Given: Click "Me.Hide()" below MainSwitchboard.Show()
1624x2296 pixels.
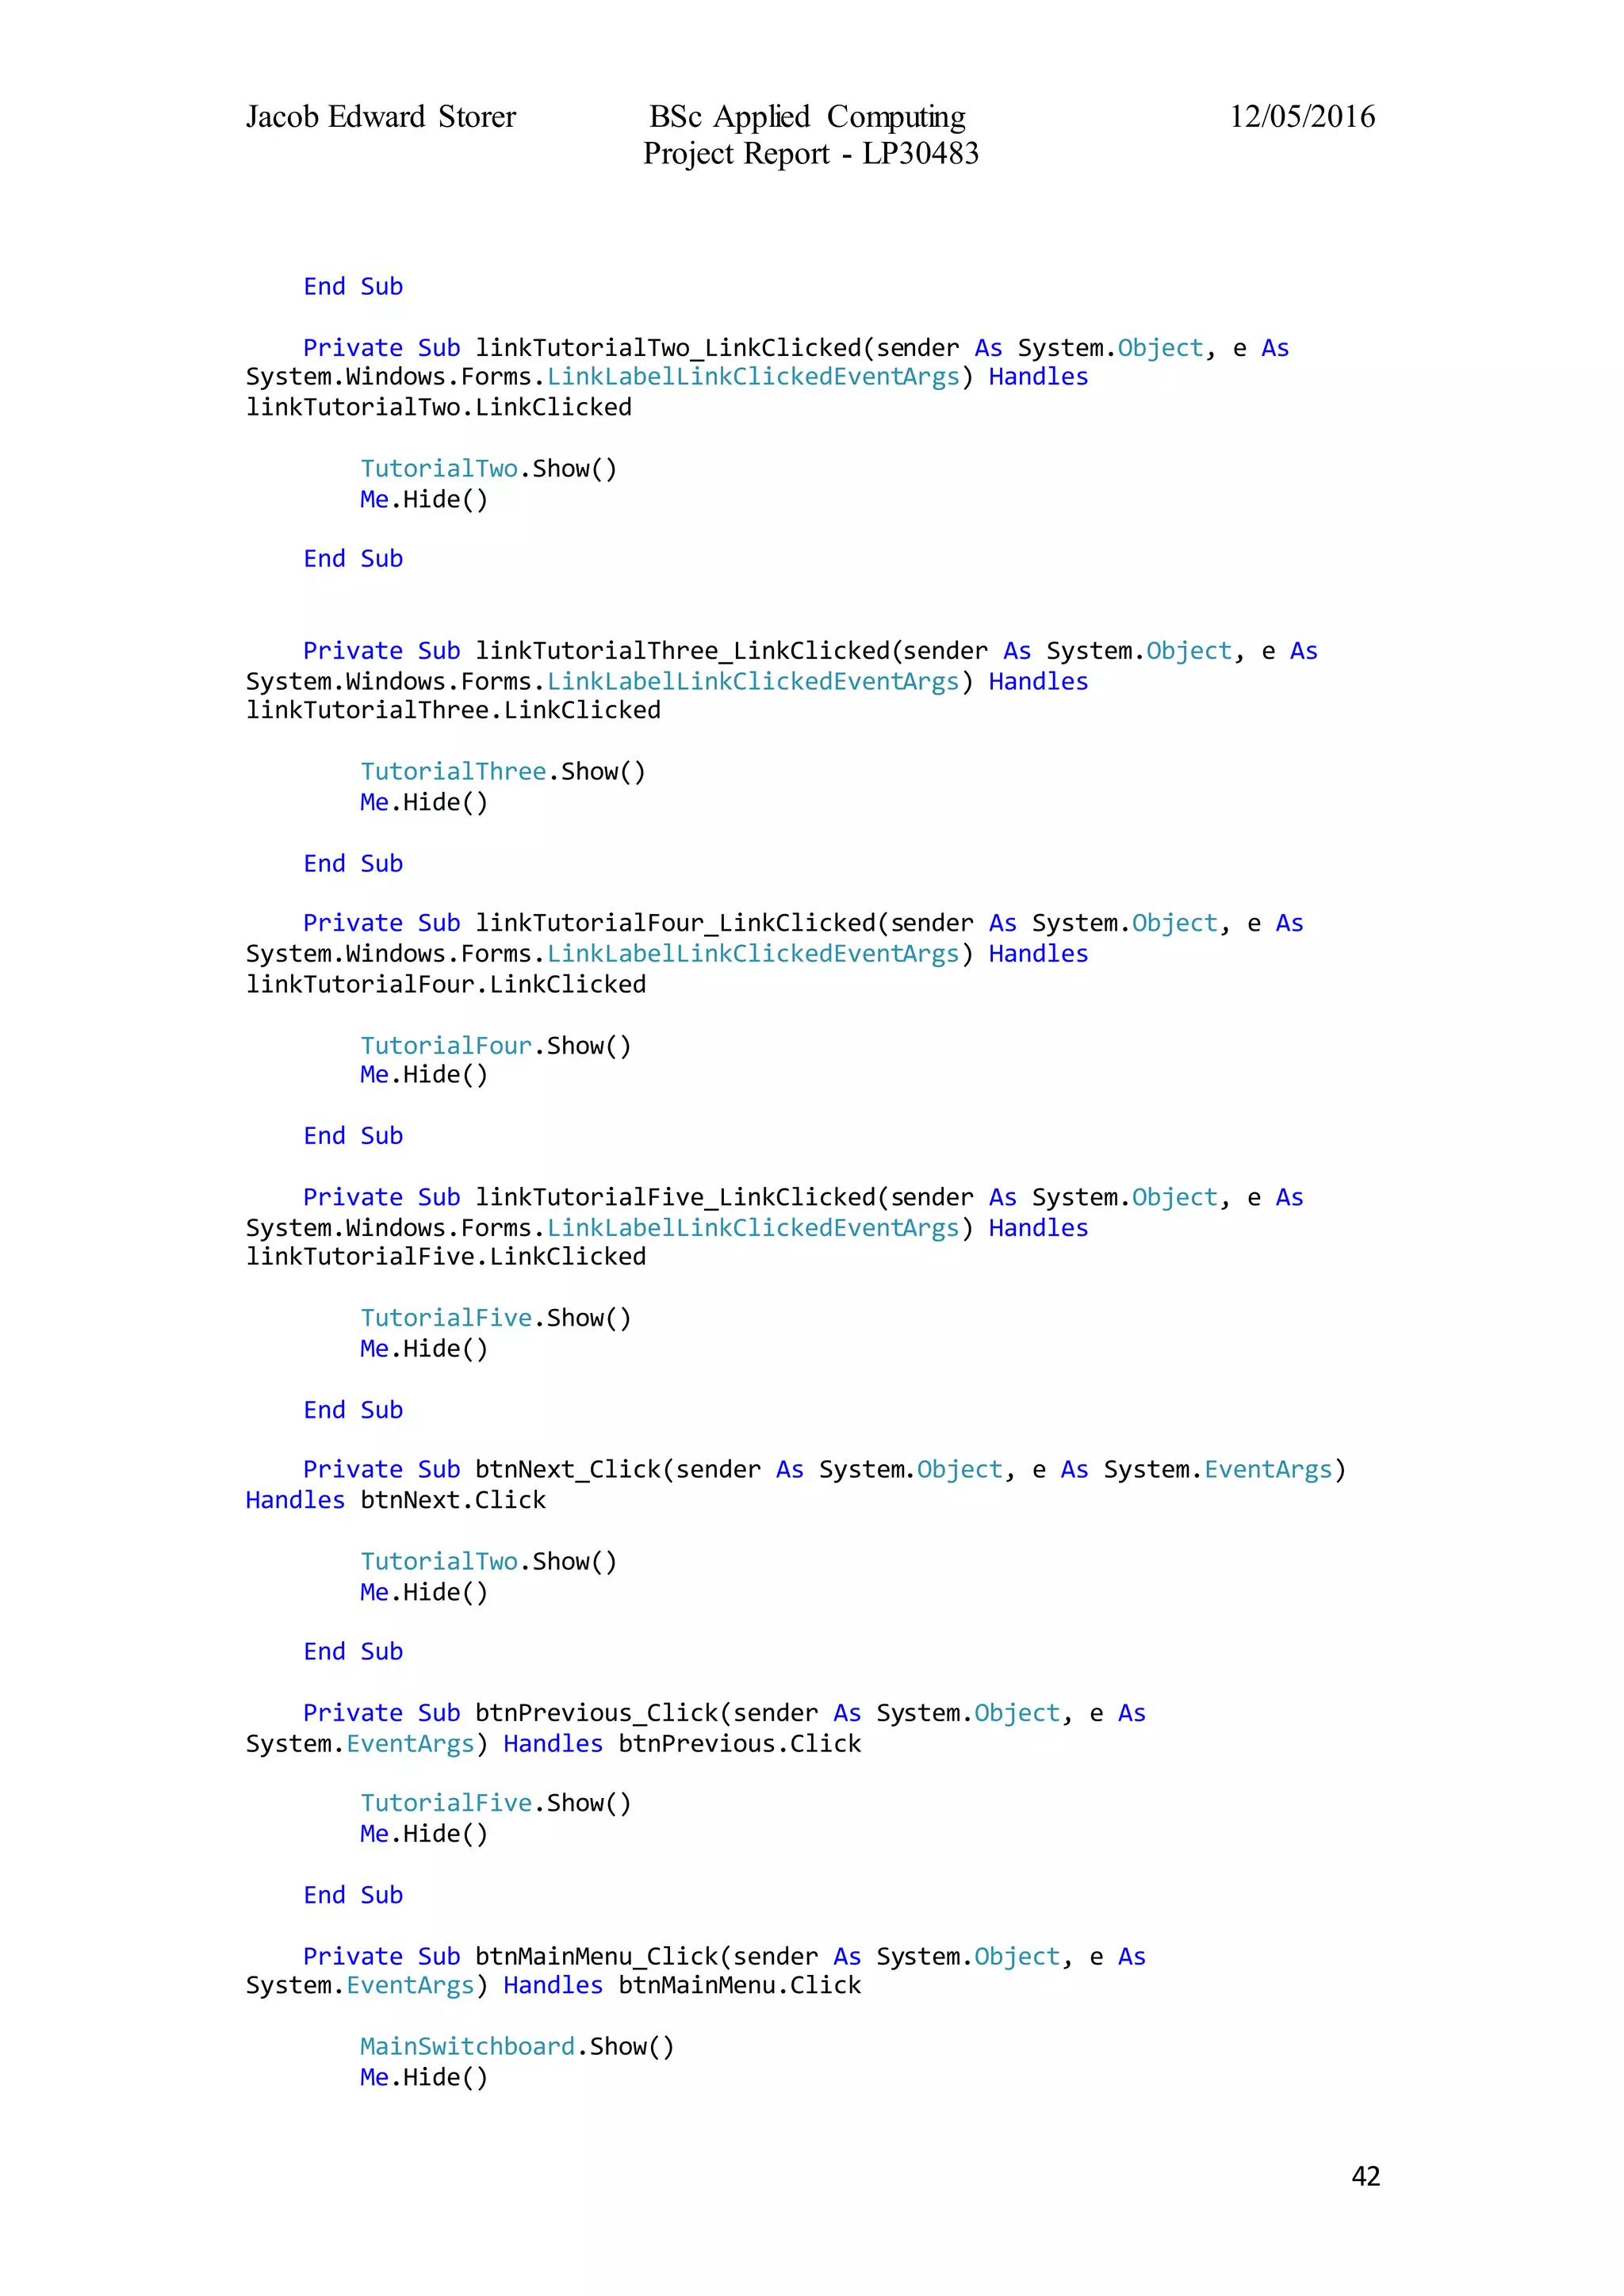Looking at the screenshot, I should point(424,2077).
